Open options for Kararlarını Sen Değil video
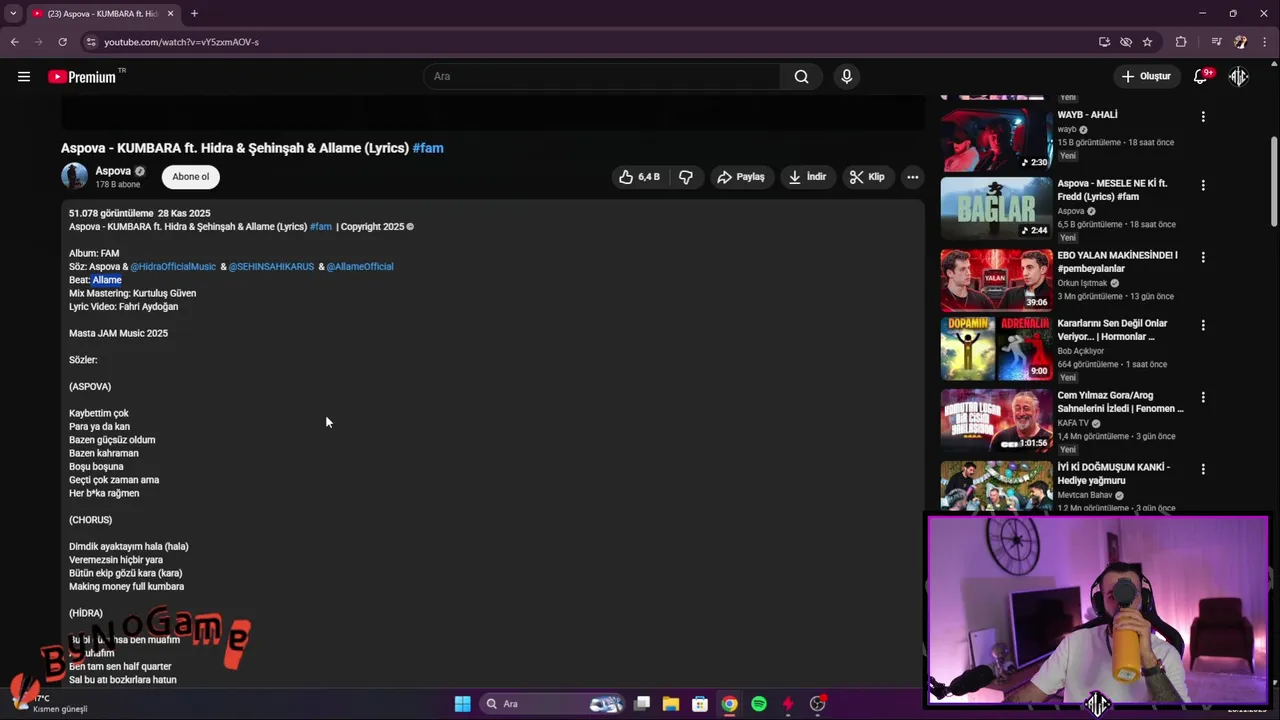The image size is (1280, 720). pos(1203,325)
